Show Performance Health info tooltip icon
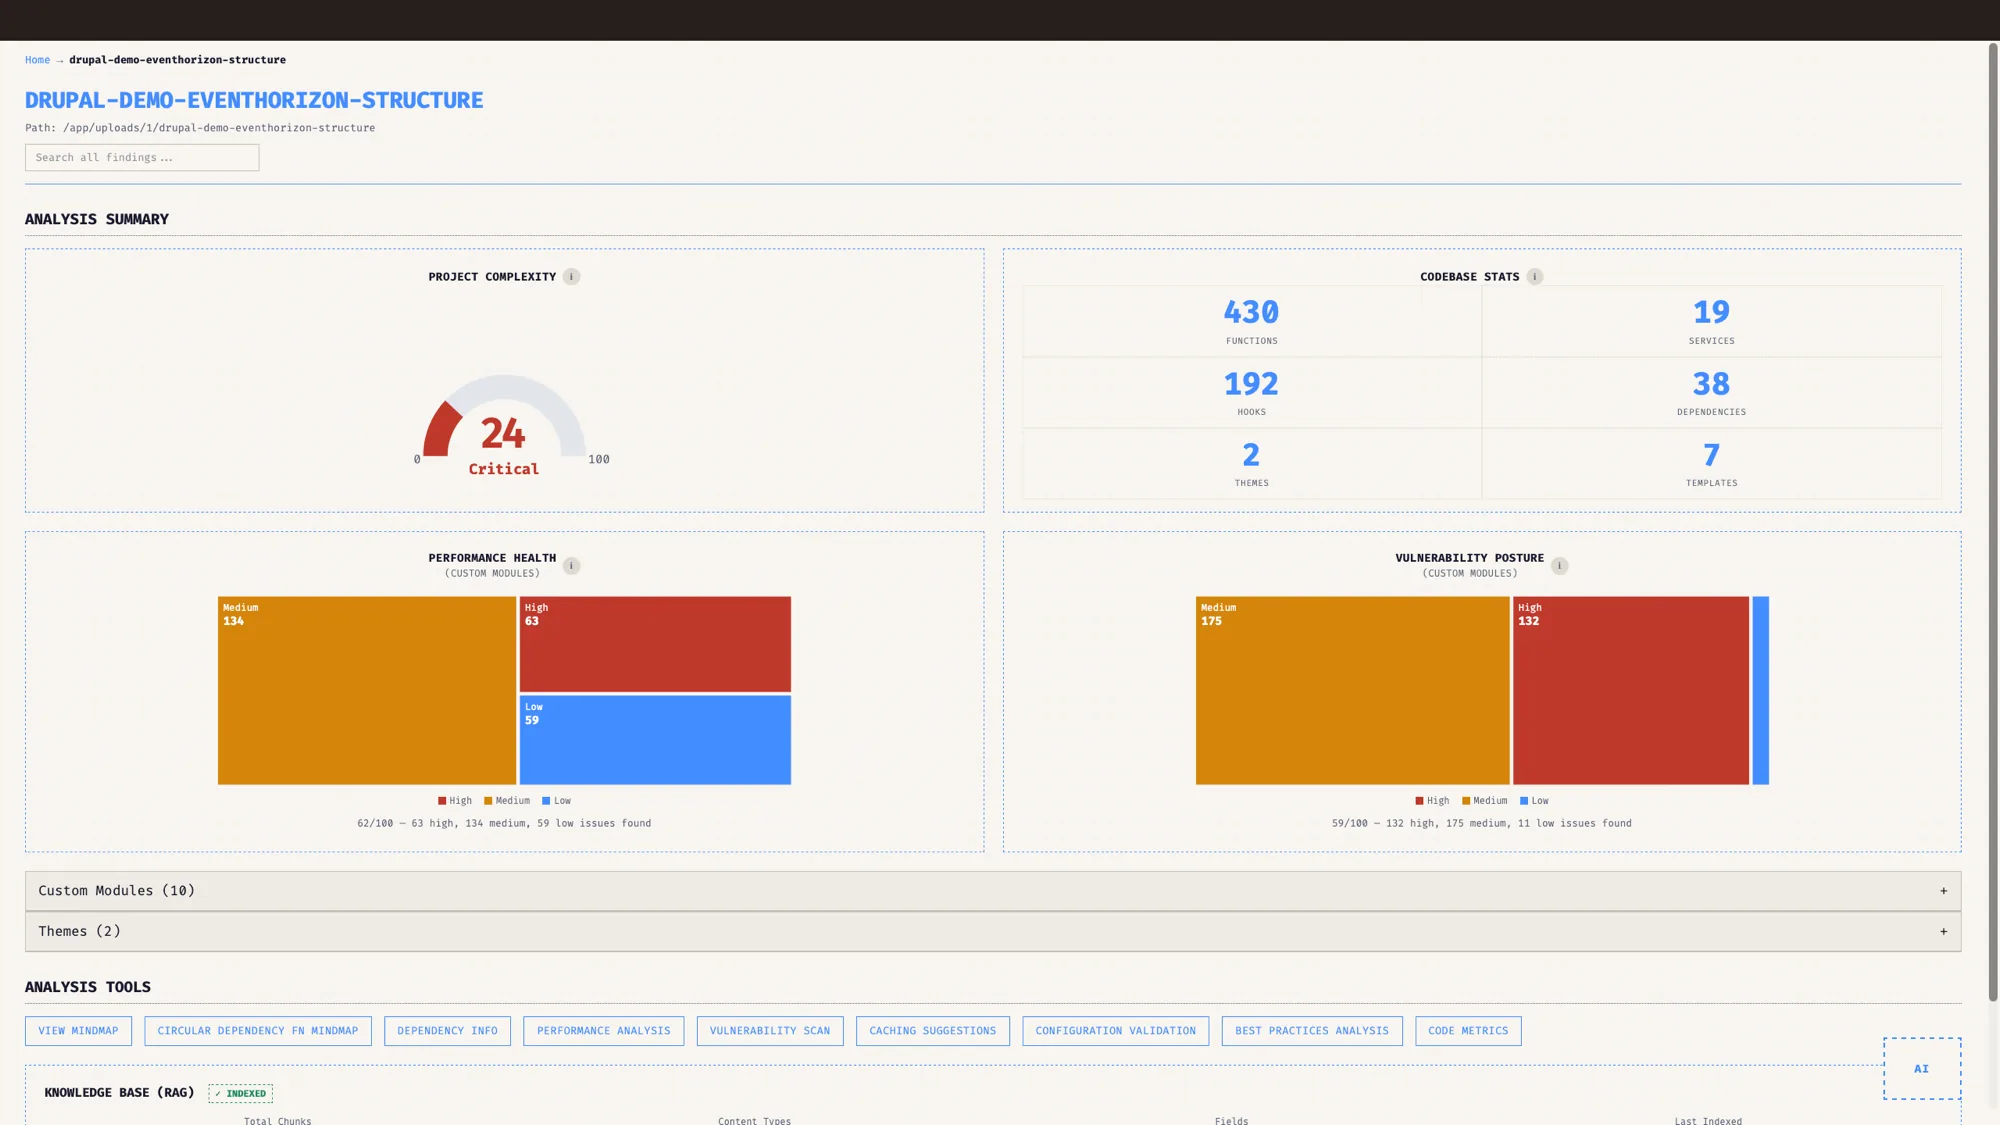Image resolution: width=2000 pixels, height=1125 pixels. 571,566
